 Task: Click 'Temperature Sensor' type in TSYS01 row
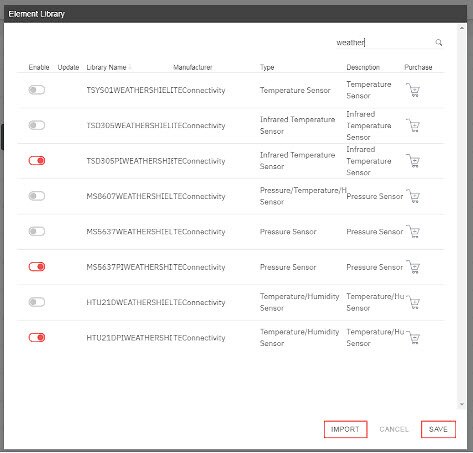pyautogui.click(x=295, y=90)
